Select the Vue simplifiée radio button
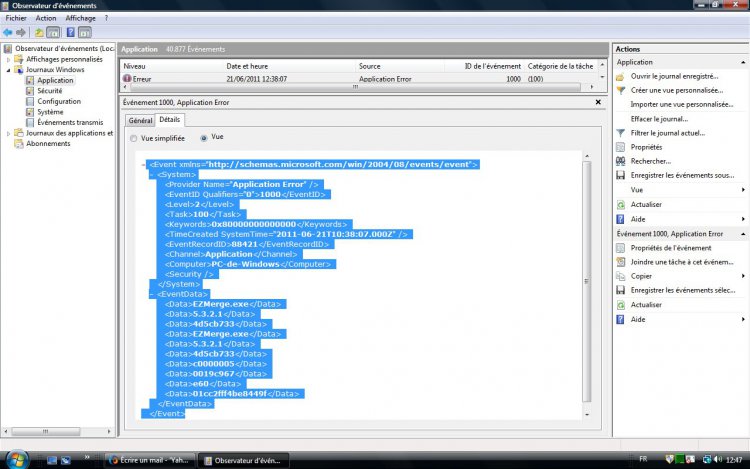 (134, 138)
